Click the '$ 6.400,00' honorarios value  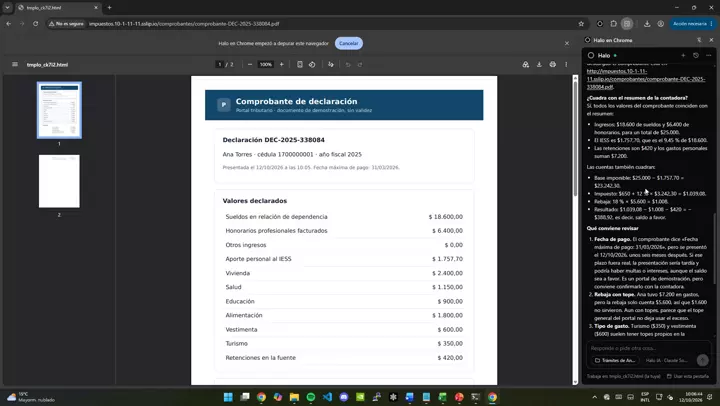(x=447, y=231)
